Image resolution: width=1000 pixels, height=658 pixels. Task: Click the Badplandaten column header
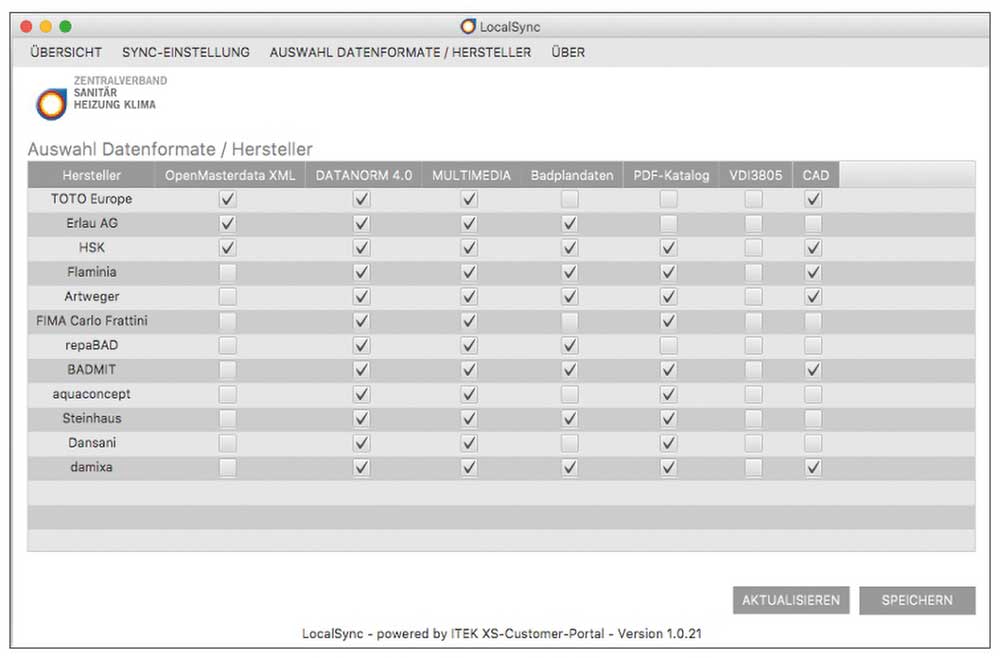point(571,175)
